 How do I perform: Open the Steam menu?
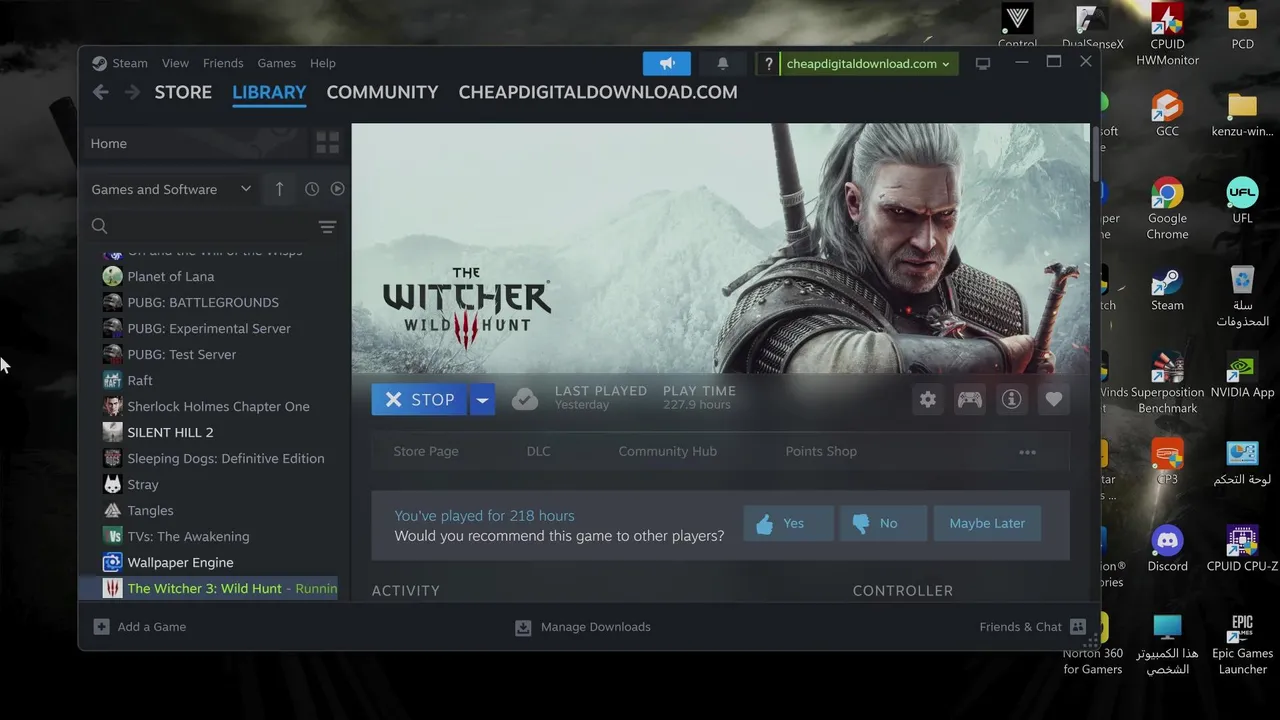pyautogui.click(x=129, y=63)
